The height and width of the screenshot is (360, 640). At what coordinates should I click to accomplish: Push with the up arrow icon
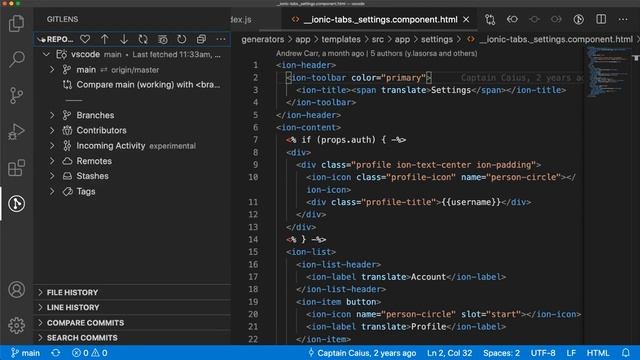pyautogui.click(x=104, y=39)
